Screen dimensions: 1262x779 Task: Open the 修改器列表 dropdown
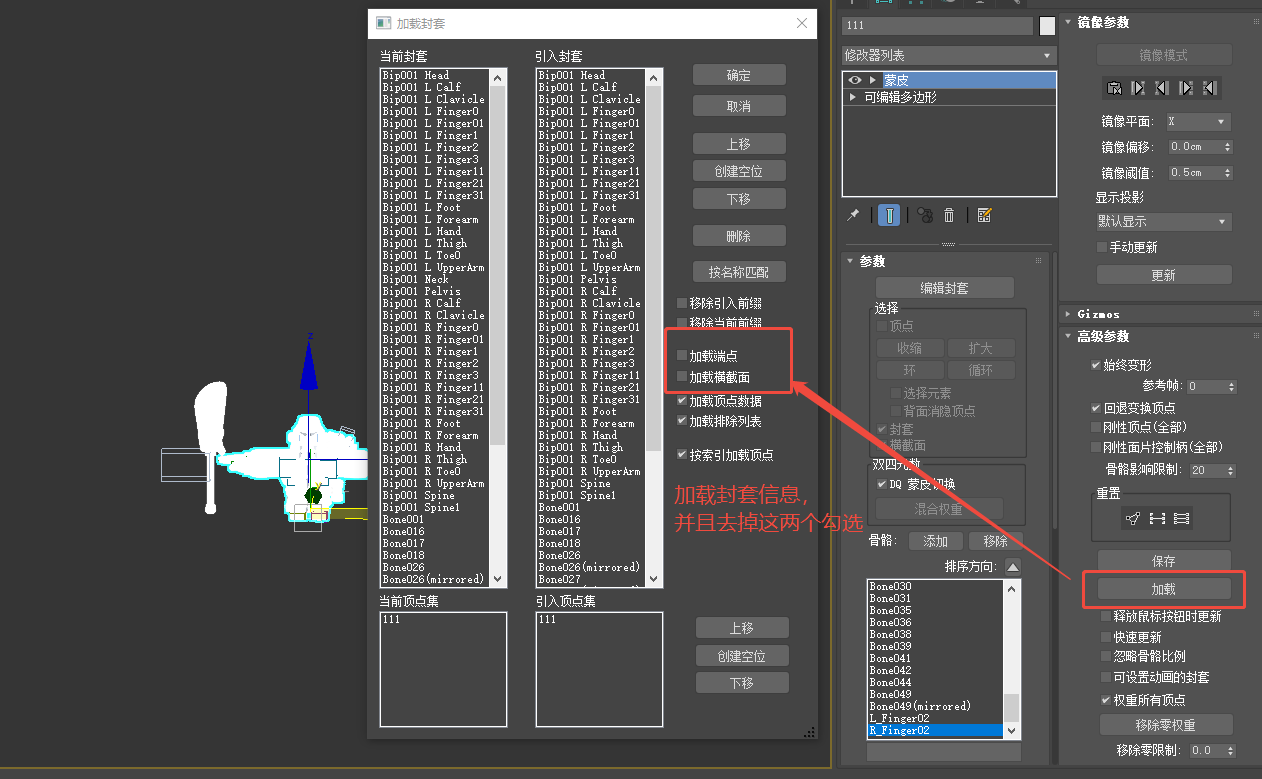(x=948, y=56)
